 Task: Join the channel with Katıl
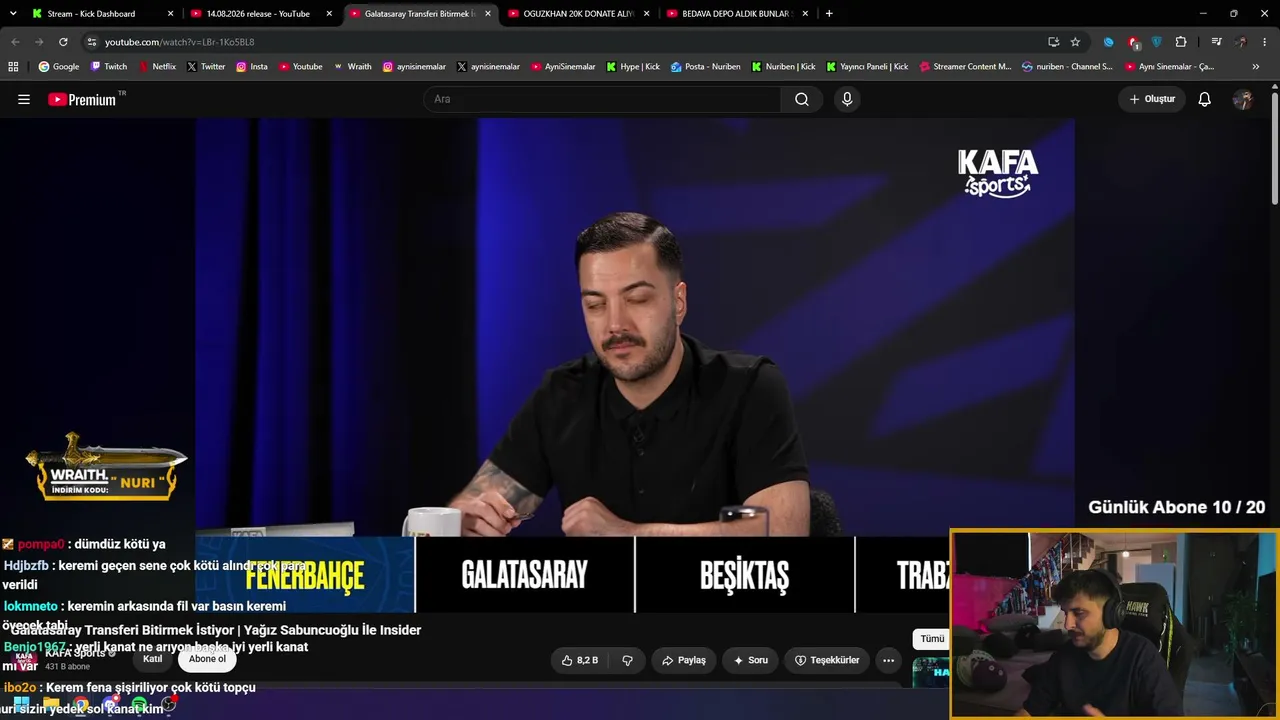(x=153, y=659)
